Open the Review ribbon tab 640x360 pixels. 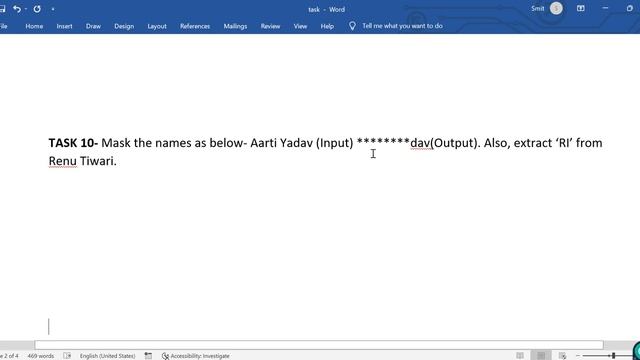(270, 26)
